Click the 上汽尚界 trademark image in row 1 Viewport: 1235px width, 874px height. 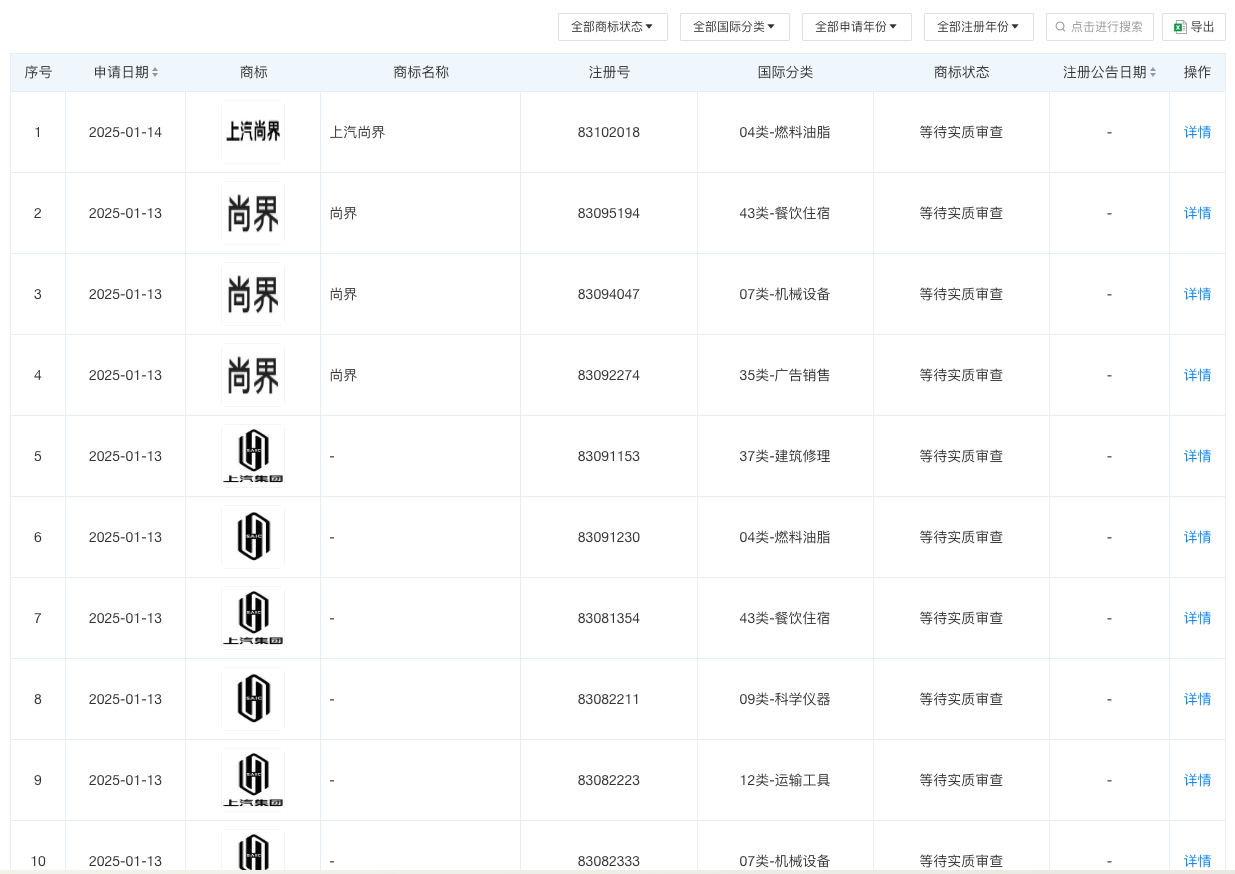(253, 131)
